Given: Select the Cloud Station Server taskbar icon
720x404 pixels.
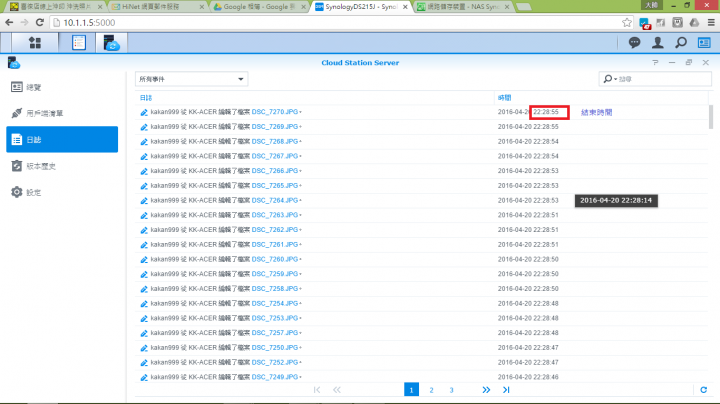Looking at the screenshot, I should tap(111, 43).
